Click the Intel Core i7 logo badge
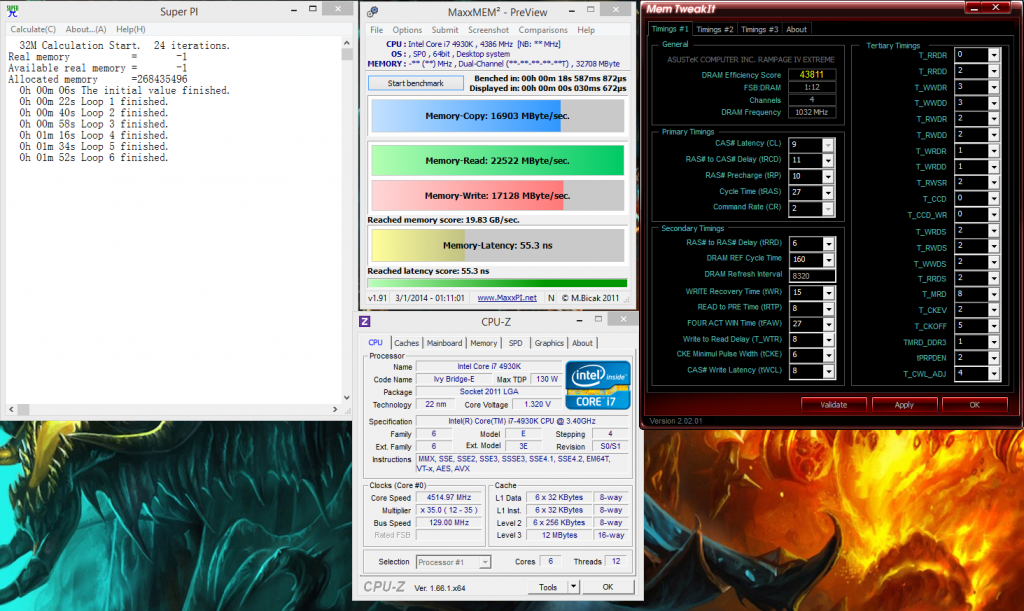The image size is (1024, 611). (597, 385)
